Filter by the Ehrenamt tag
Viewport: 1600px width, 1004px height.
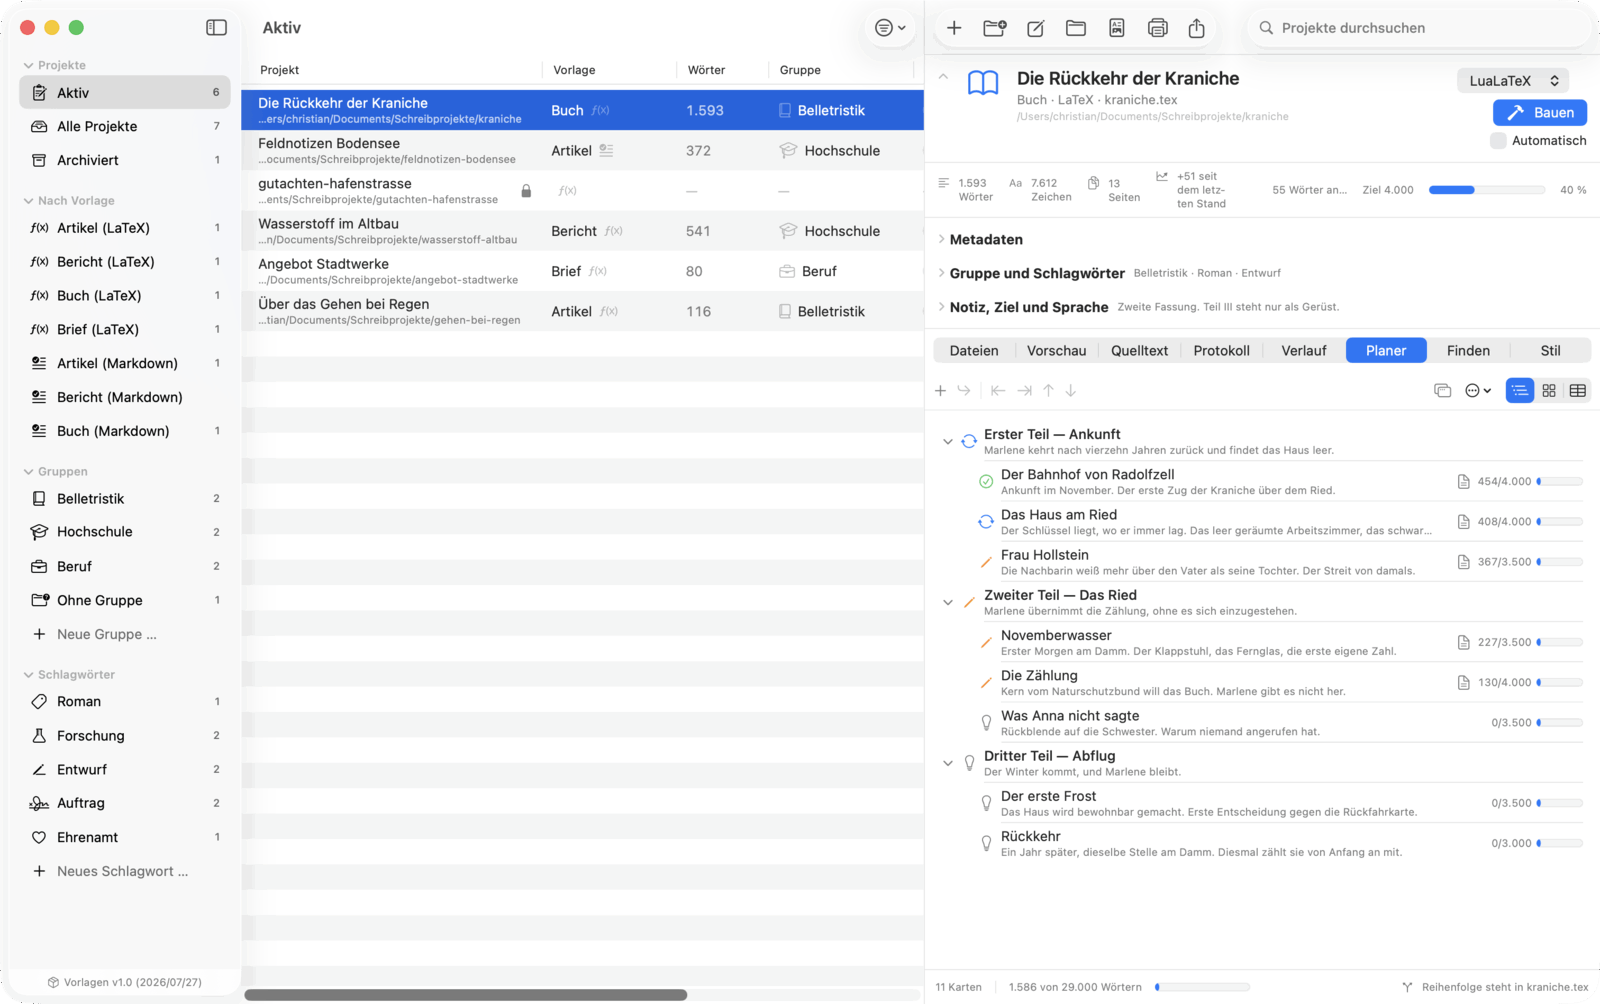125,837
